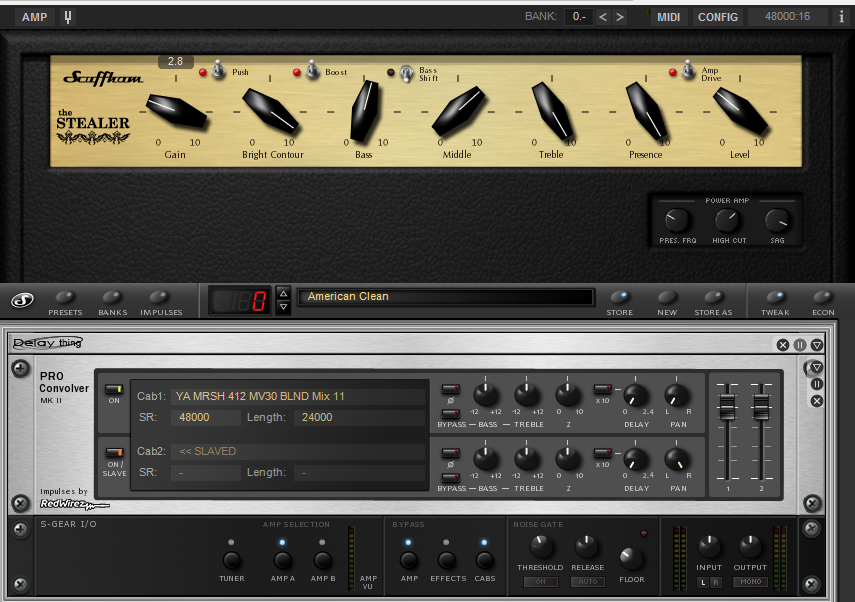Activate the TUNER button
This screenshot has height=602, width=855.
[x=231, y=560]
